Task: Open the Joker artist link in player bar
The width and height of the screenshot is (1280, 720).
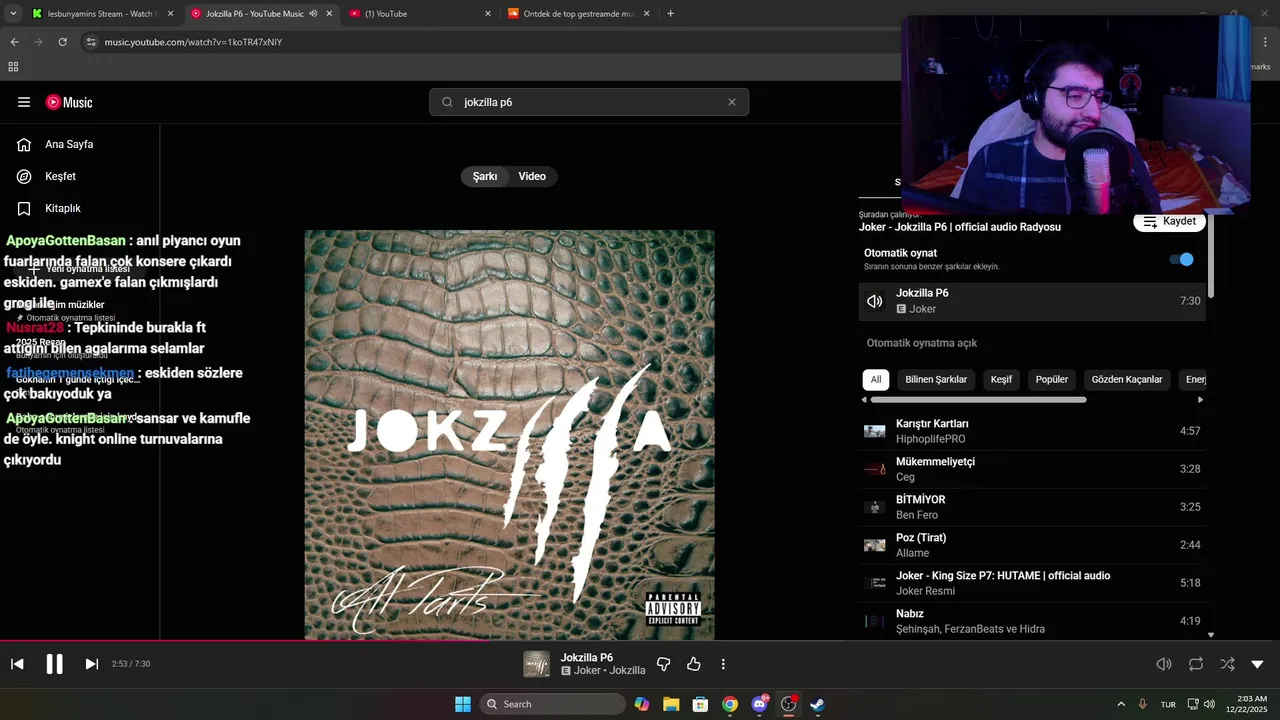Action: tap(587, 671)
